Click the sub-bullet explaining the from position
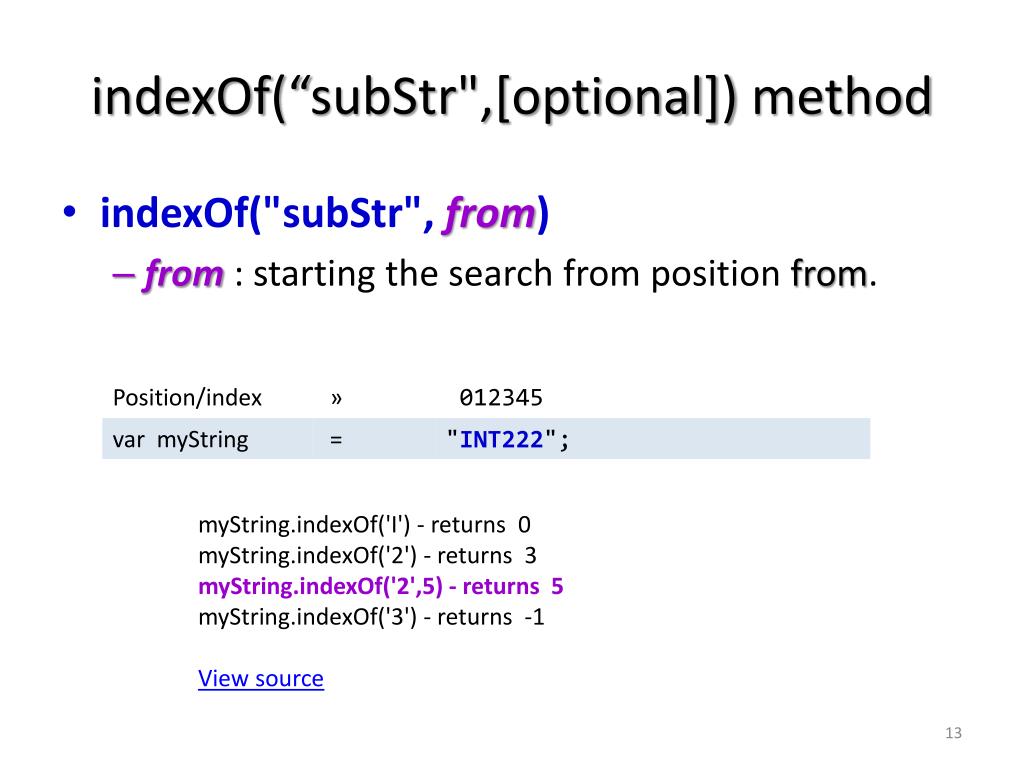Viewport: 1024px width, 768px height. (495, 274)
